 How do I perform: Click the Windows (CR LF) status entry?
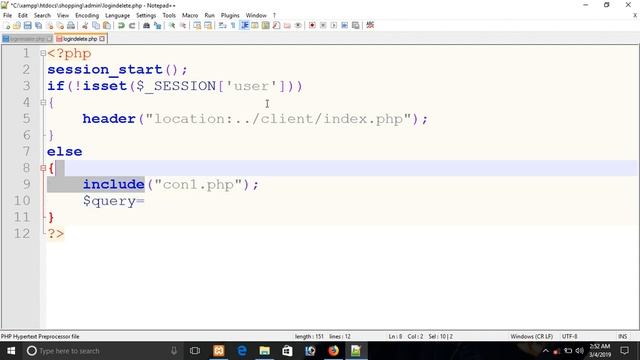[x=531, y=336]
